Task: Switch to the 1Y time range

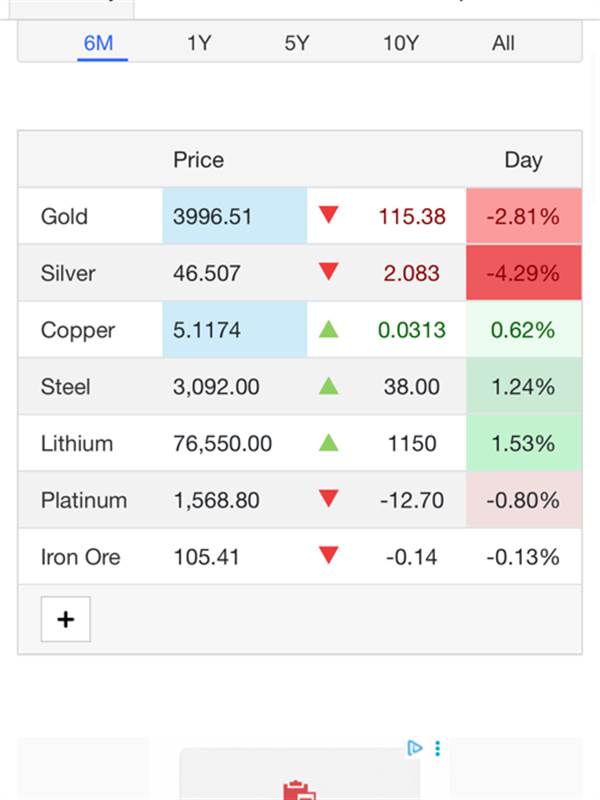Action: tap(199, 43)
